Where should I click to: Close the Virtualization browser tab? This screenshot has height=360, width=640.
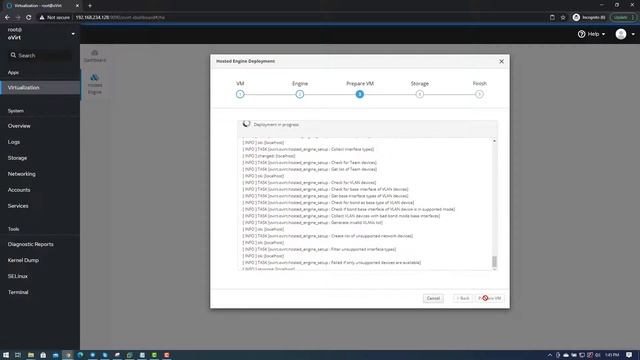(x=77, y=6)
